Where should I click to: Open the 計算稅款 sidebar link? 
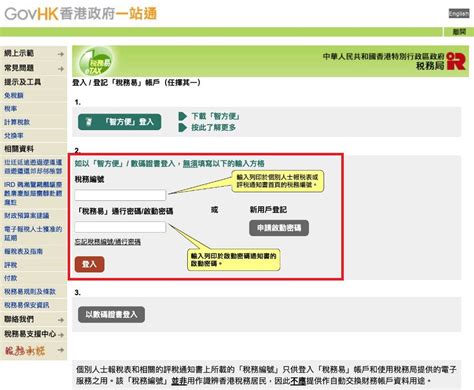(17, 122)
